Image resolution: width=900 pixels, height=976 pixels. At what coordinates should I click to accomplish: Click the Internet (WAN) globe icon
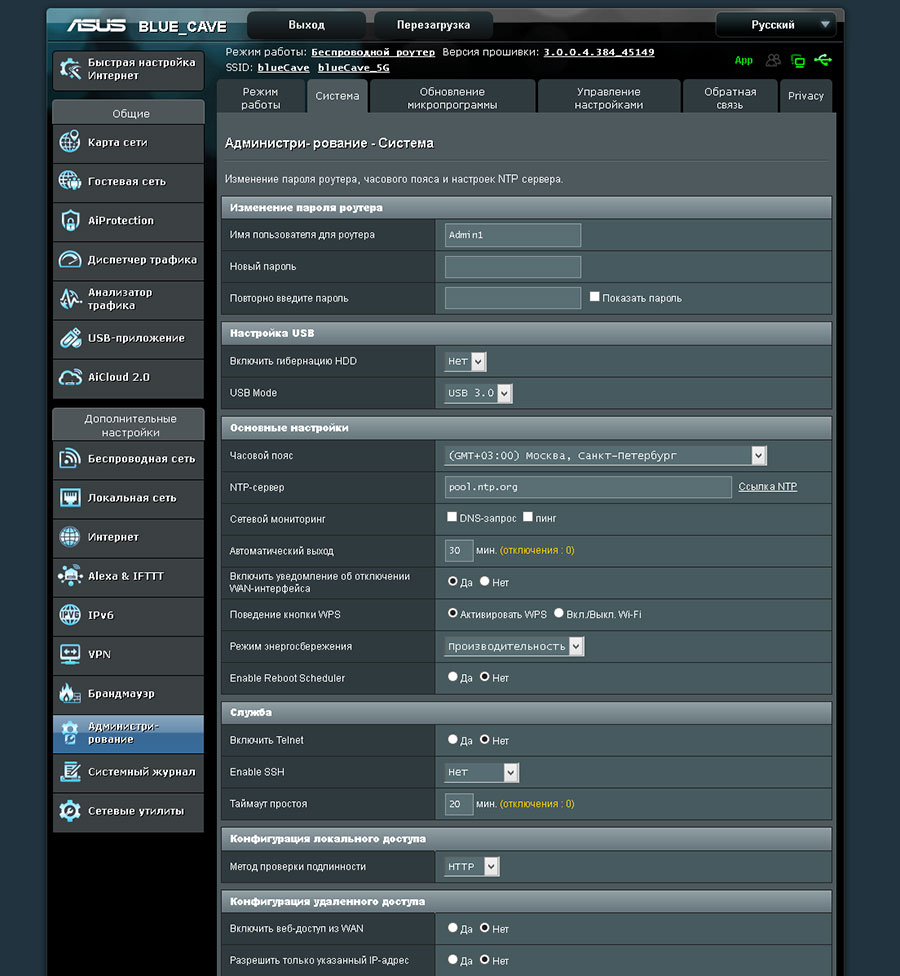[70, 537]
